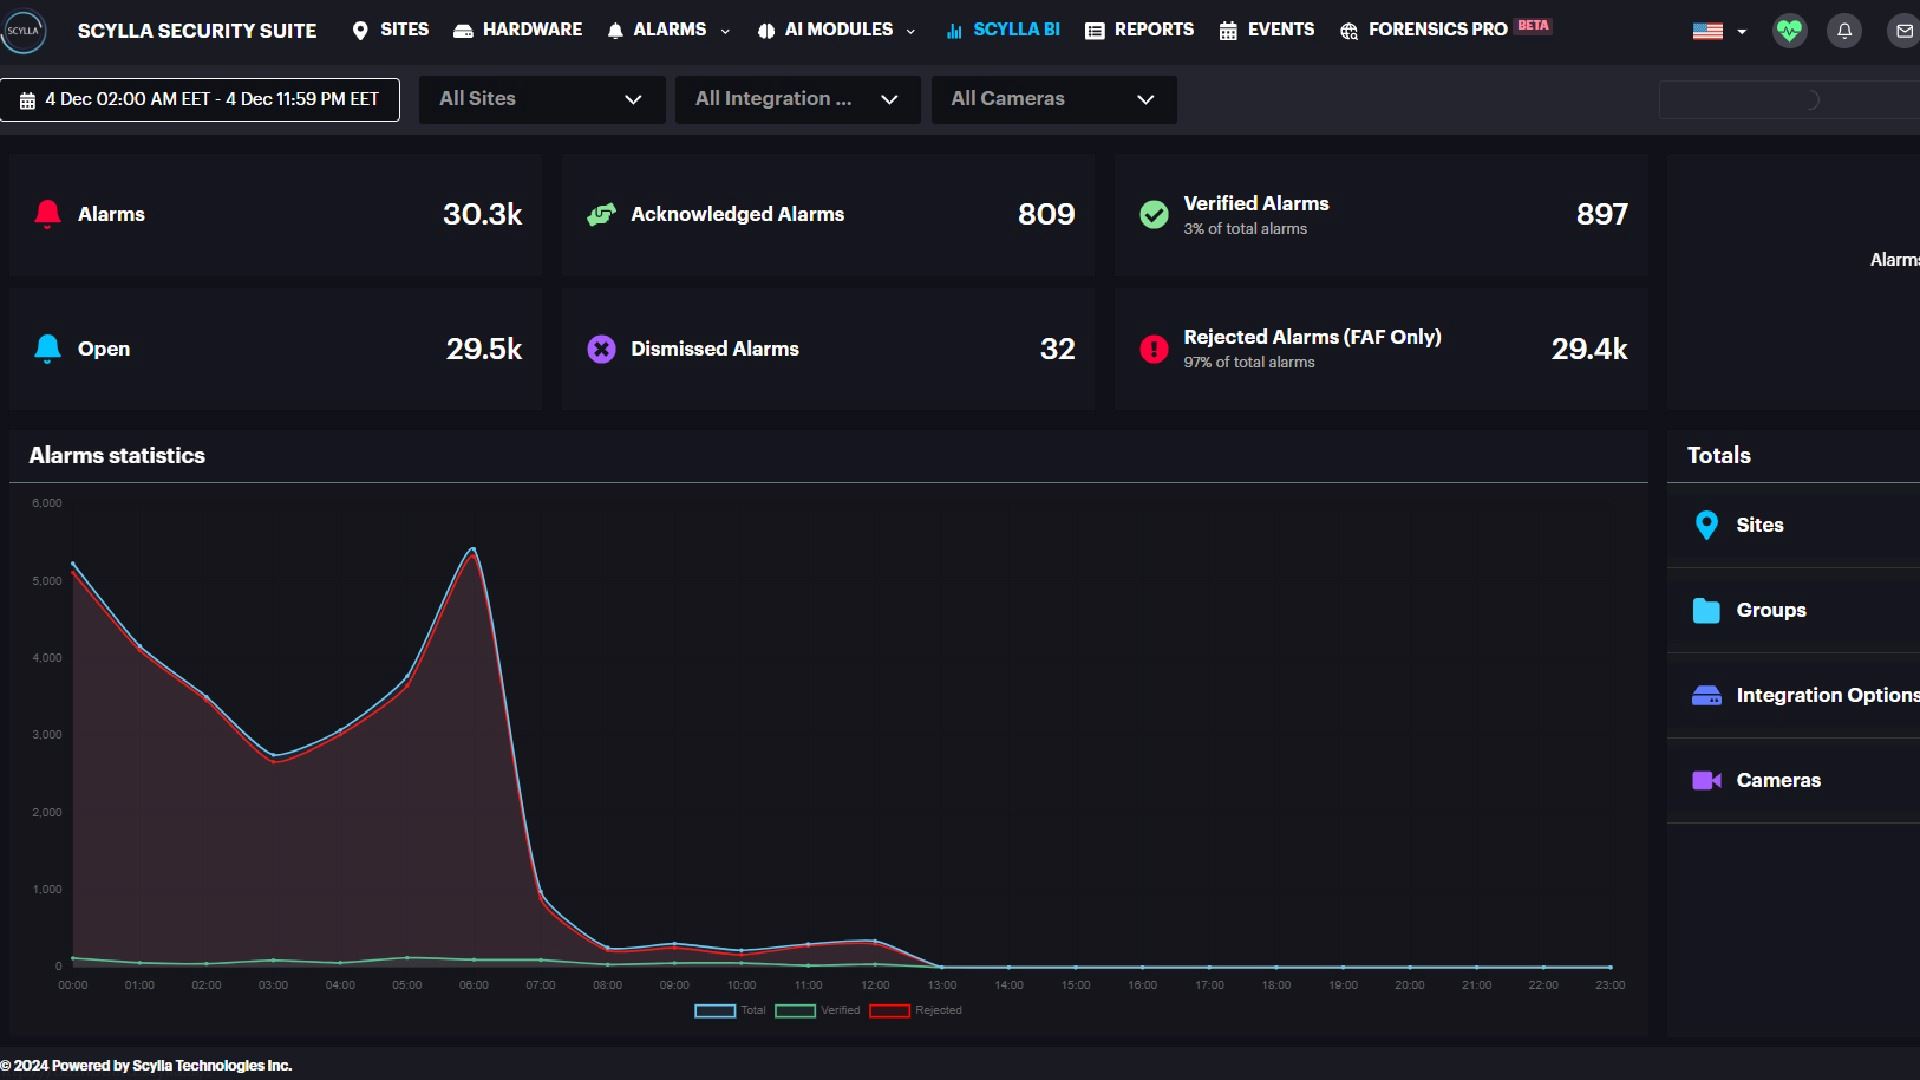This screenshot has height=1080, width=1920.
Task: Click the 03:00 label on chart axis
Action: tap(273, 986)
